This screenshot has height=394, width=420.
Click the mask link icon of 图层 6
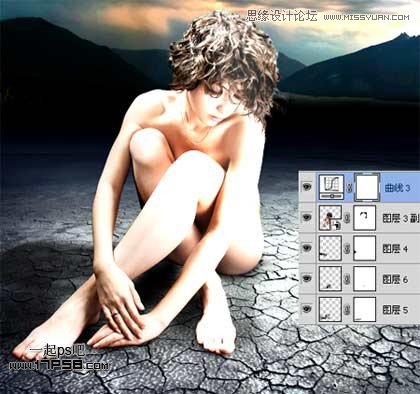point(347,279)
